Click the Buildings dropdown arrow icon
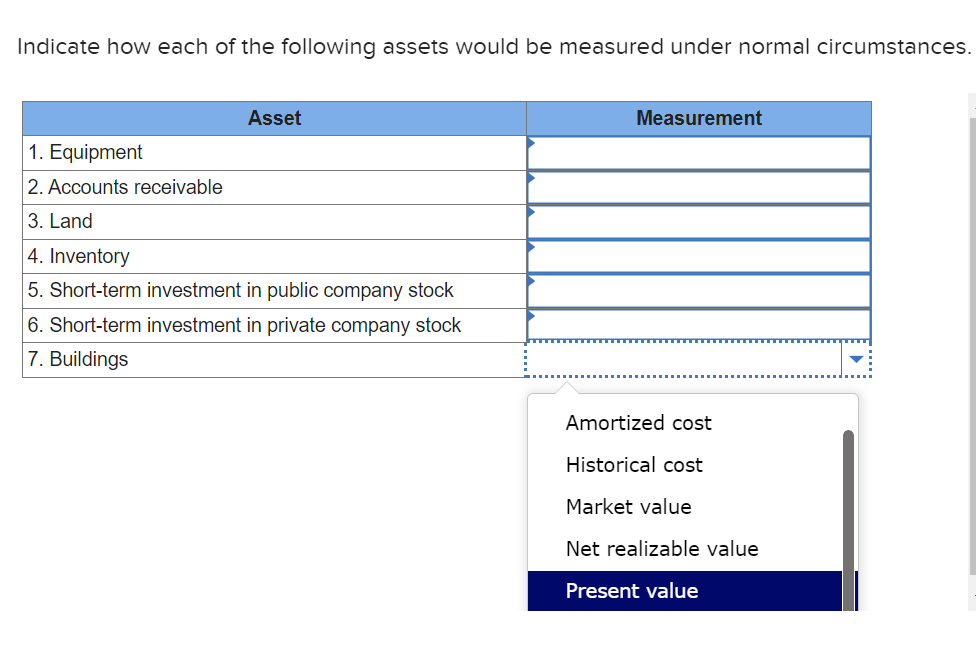 pyautogui.click(x=856, y=359)
